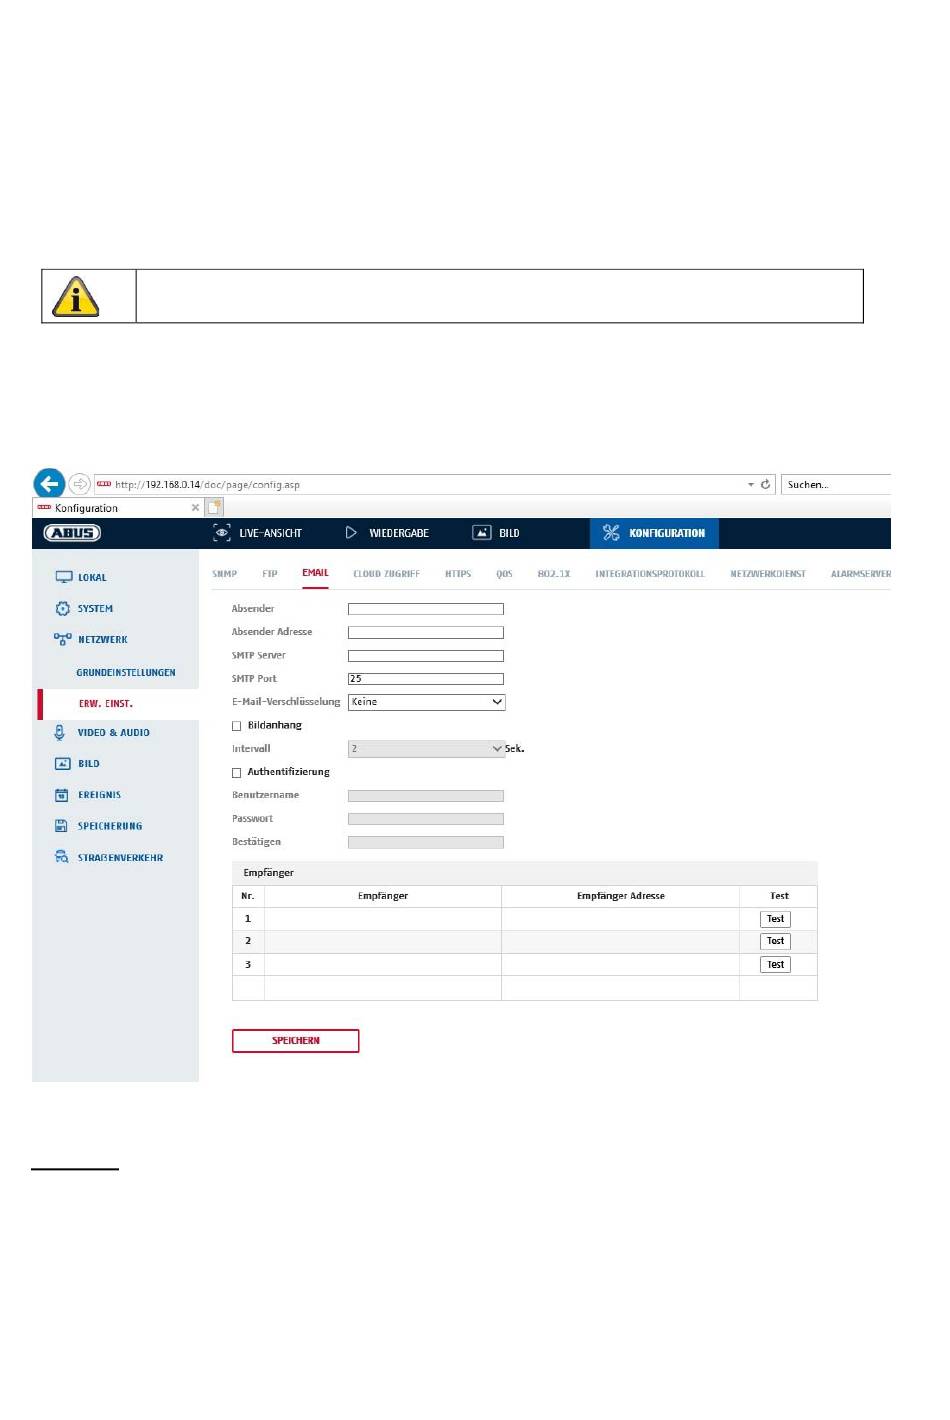Open the E-Mail-Verschlüsselung dropdown
The height and width of the screenshot is (1420, 950).
pyautogui.click(x=426, y=702)
